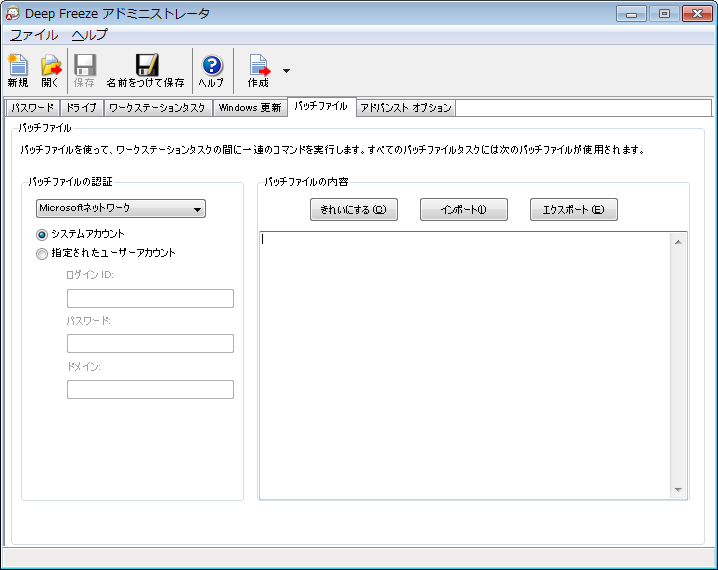Select the バッチファイル tab
The height and width of the screenshot is (570, 718).
(x=321, y=106)
